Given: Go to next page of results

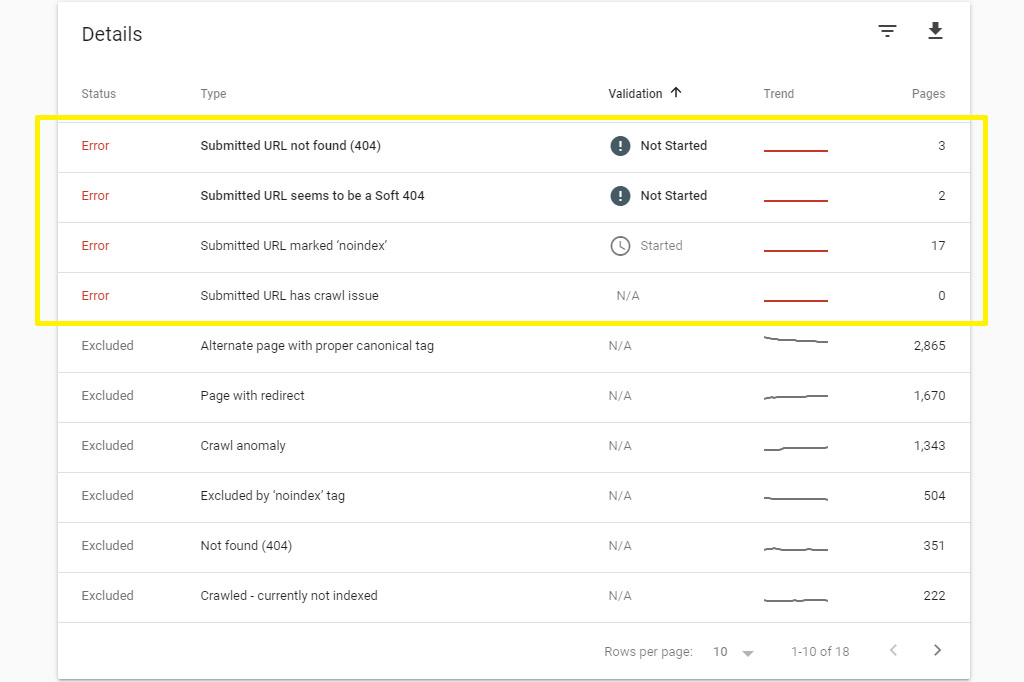Looking at the screenshot, I should coord(937,650).
